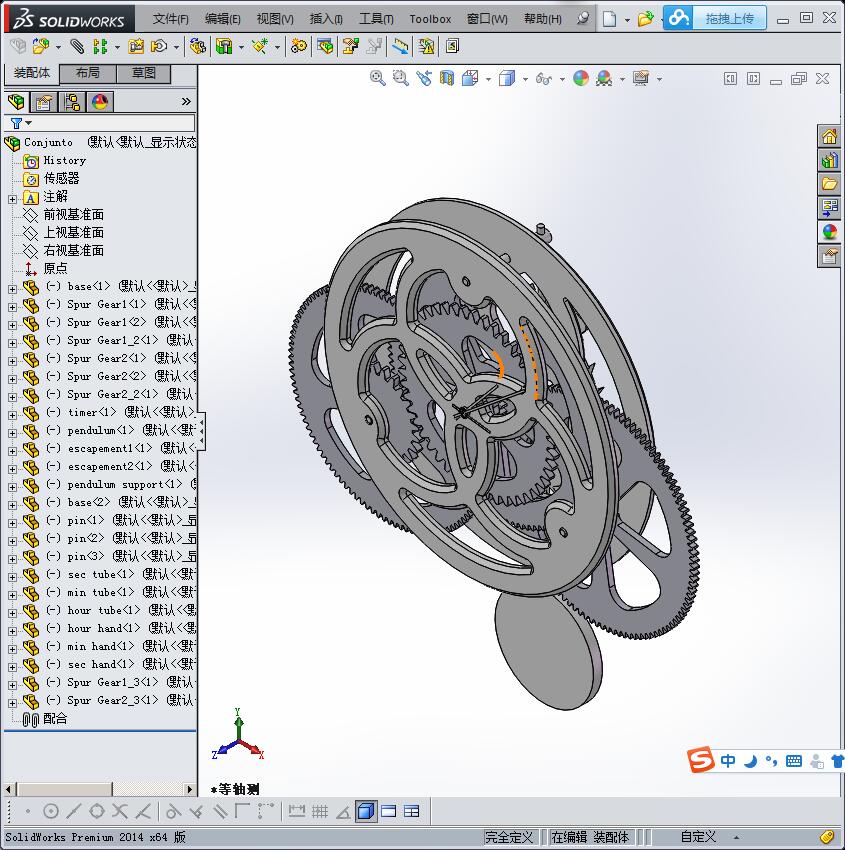Screen dimensions: 845x850
Task: Click the 拖拽上传 upload button
Action: click(x=715, y=18)
